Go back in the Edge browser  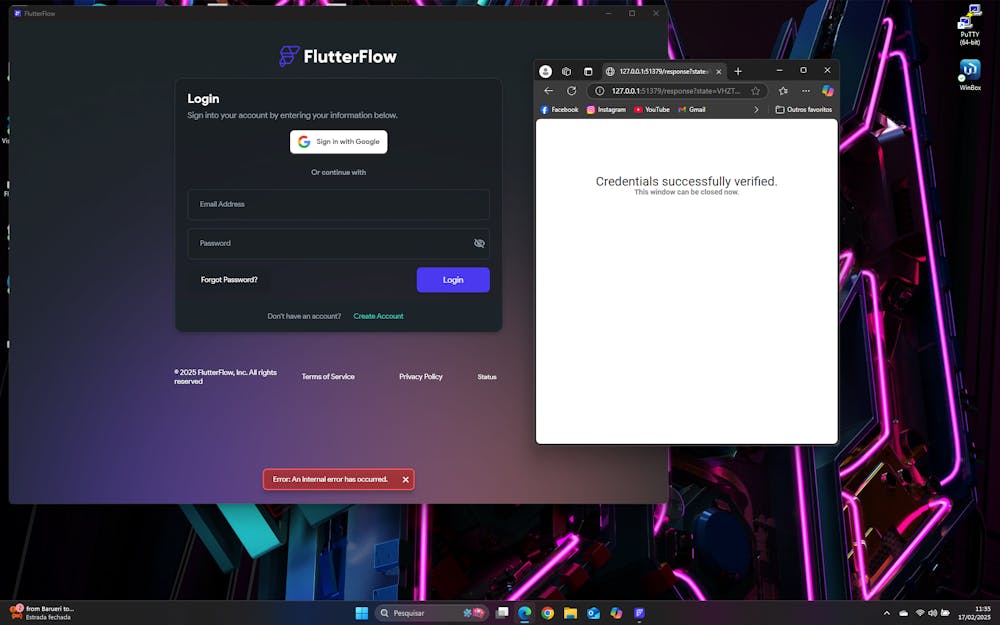[548, 91]
